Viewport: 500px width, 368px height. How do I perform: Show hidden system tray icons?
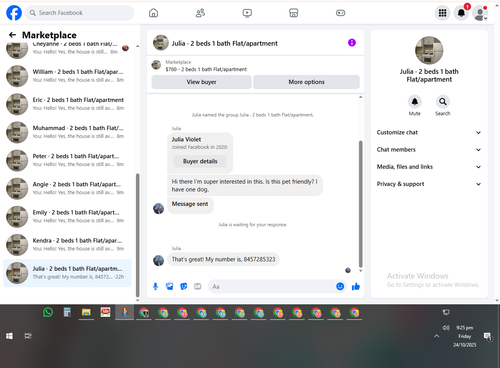tap(436, 336)
